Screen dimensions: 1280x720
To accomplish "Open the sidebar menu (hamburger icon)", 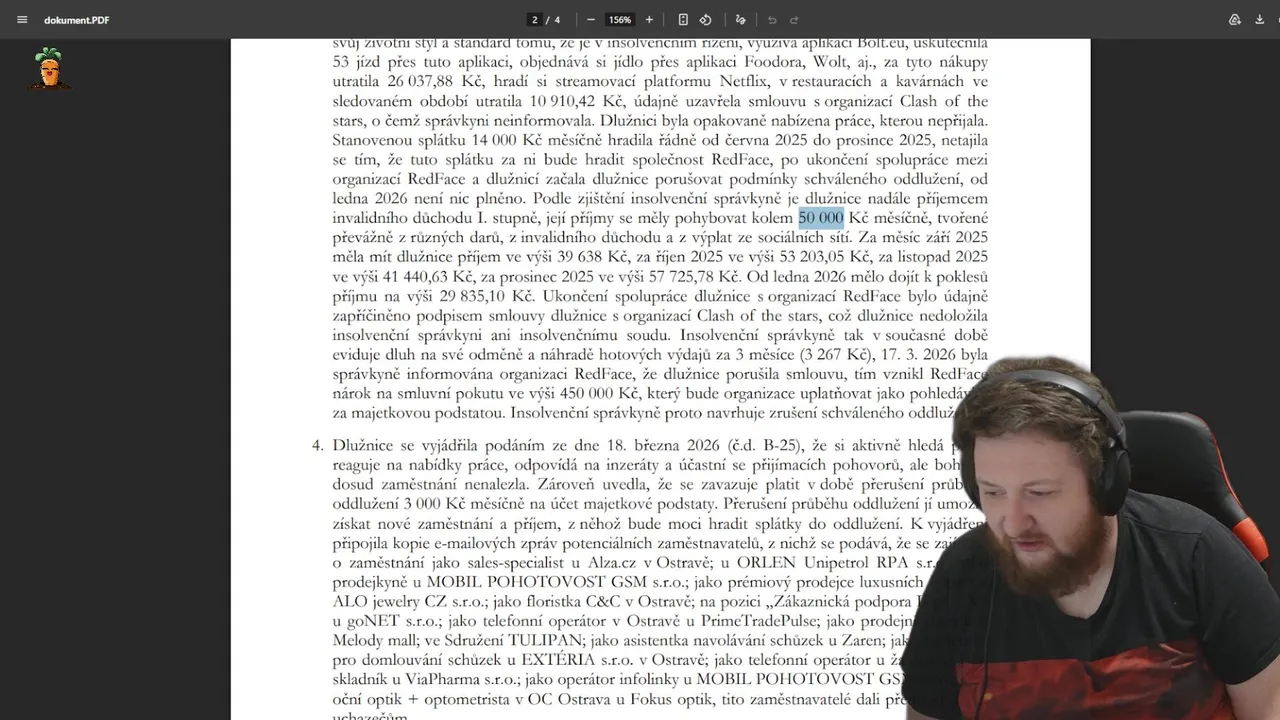I will (22, 20).
